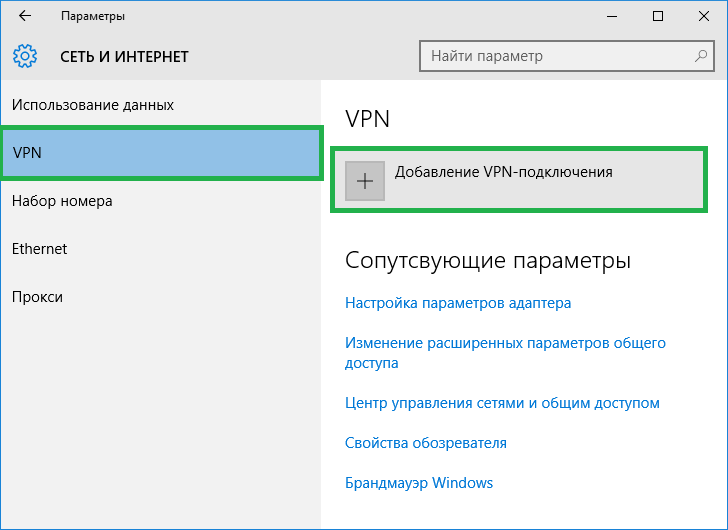Screen dimensions: 728x530
Task: Click the Добавление VPN-подключения label
Action: coord(503,172)
